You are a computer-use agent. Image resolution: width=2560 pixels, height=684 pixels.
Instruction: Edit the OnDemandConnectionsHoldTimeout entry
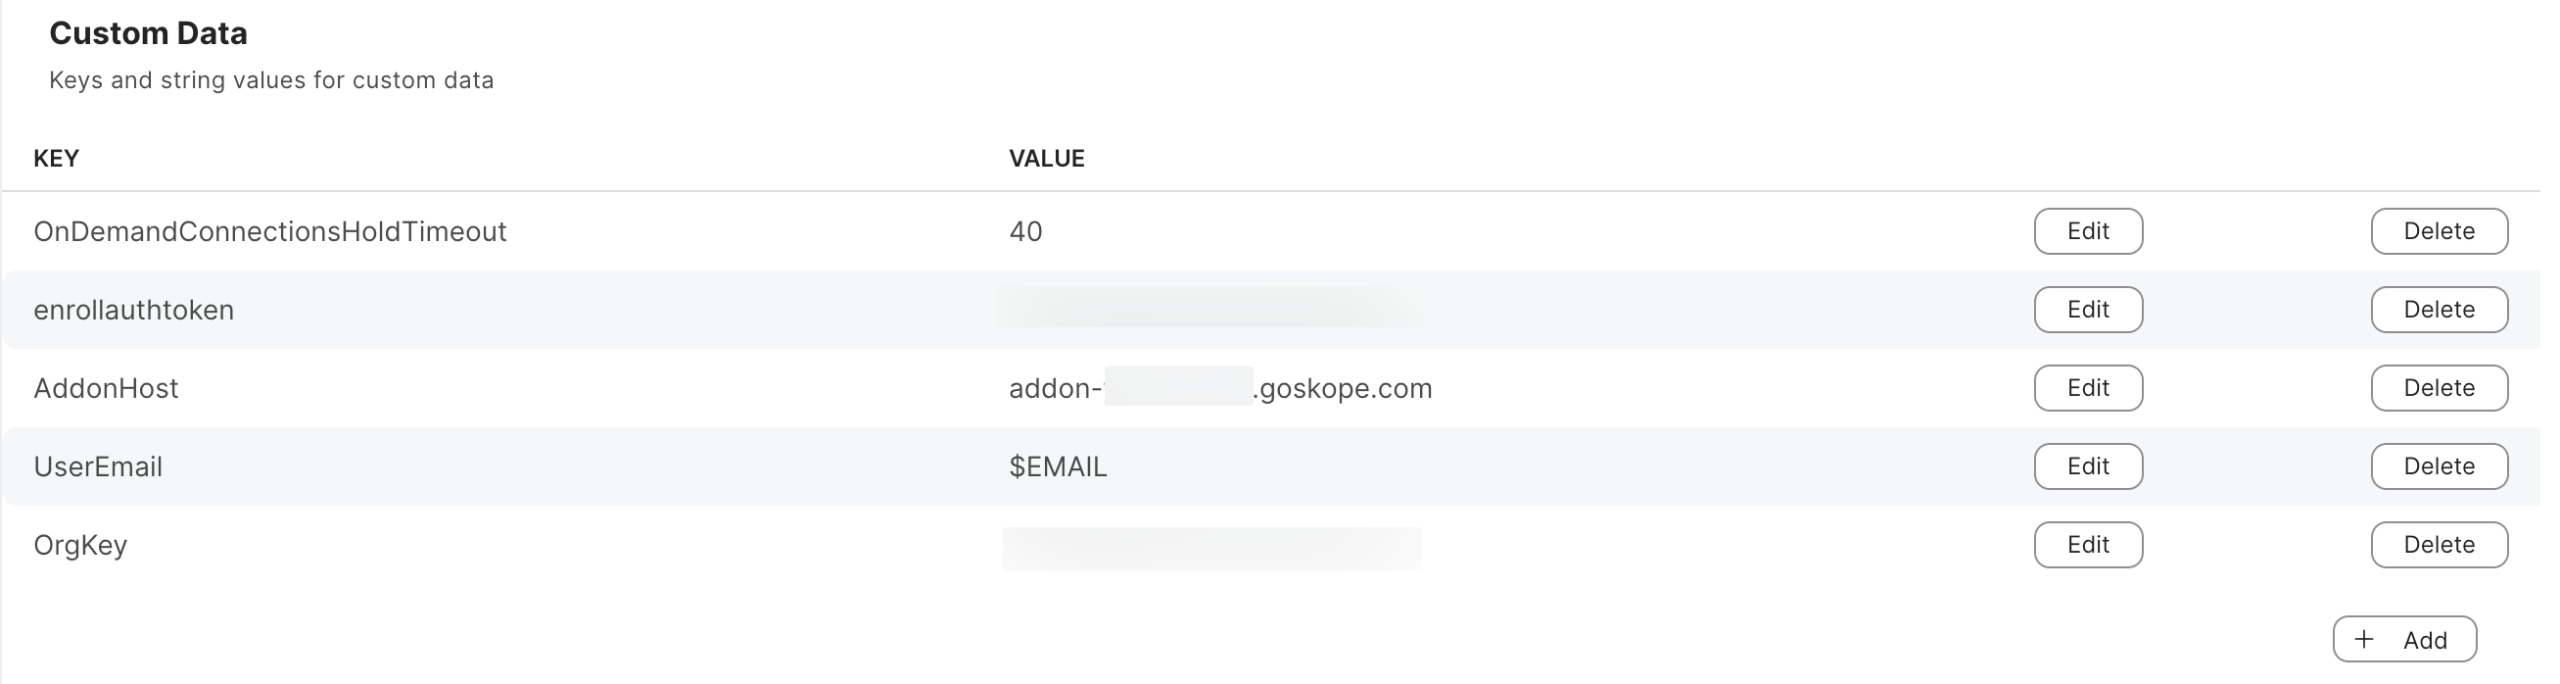pyautogui.click(x=2087, y=231)
